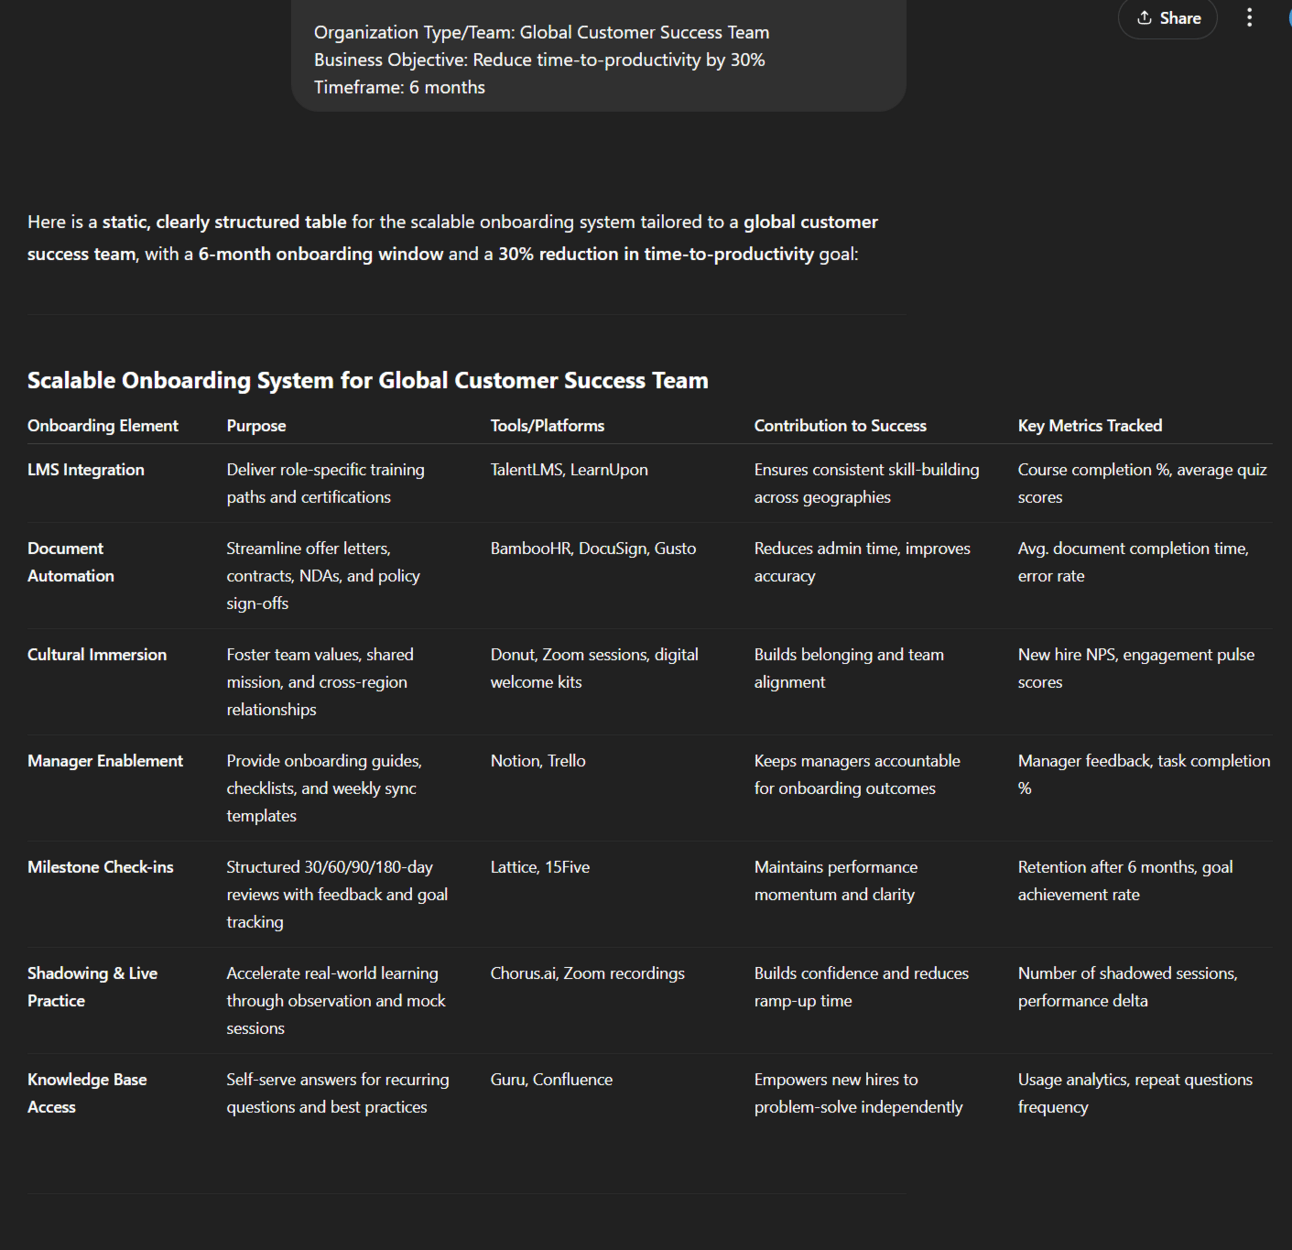Select the 'Purpose' column header
1292x1250 pixels.
(256, 426)
